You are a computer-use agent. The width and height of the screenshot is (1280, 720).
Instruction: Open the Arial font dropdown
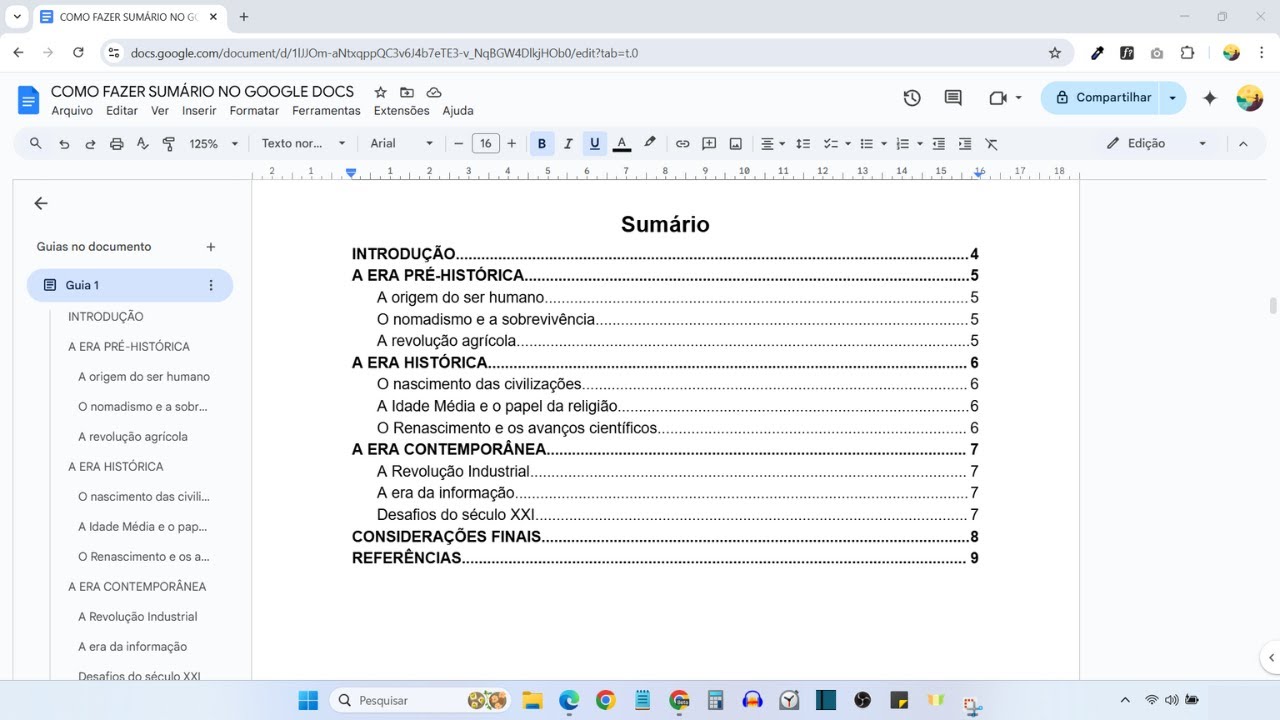point(402,144)
